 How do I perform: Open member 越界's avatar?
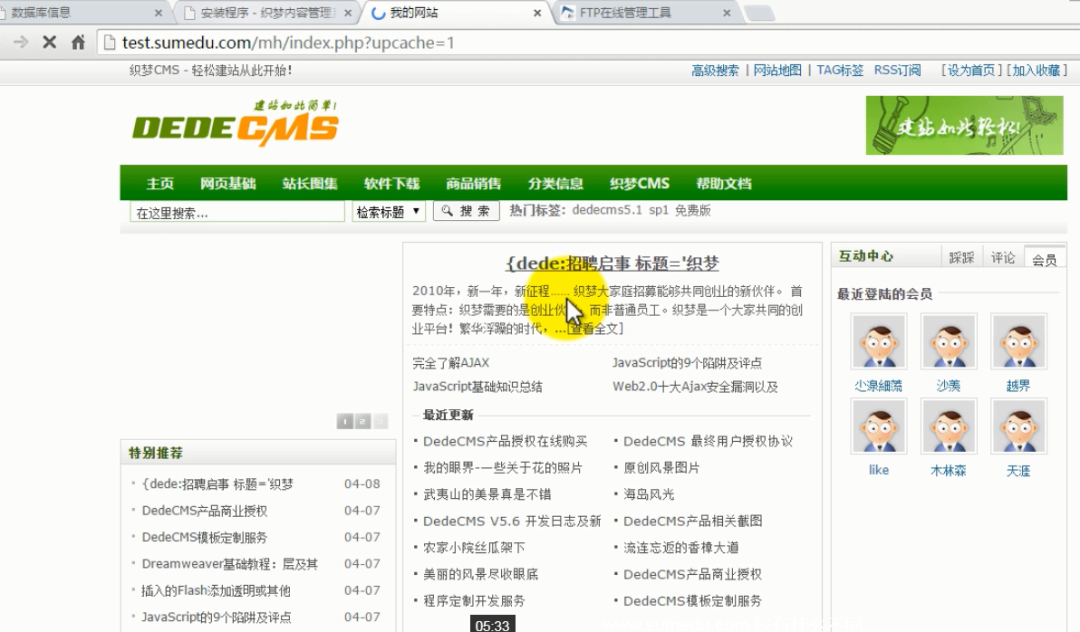click(1018, 341)
